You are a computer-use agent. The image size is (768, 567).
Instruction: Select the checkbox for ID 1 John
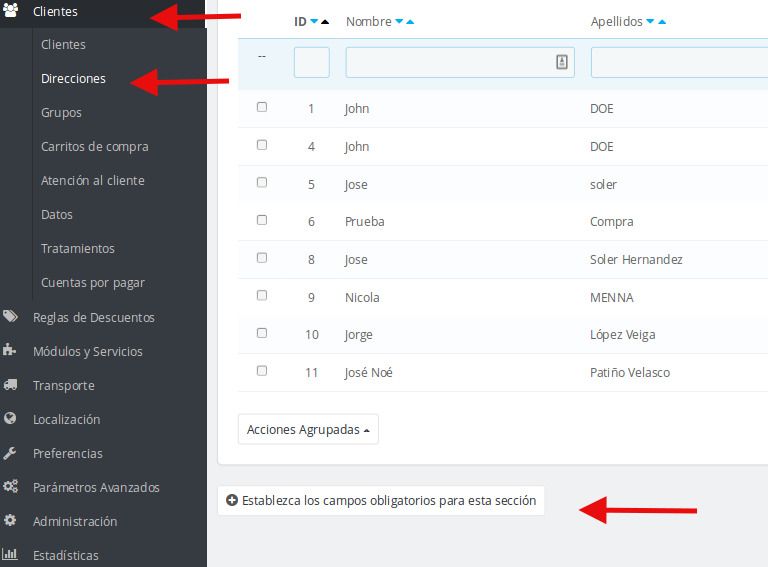pyautogui.click(x=262, y=107)
